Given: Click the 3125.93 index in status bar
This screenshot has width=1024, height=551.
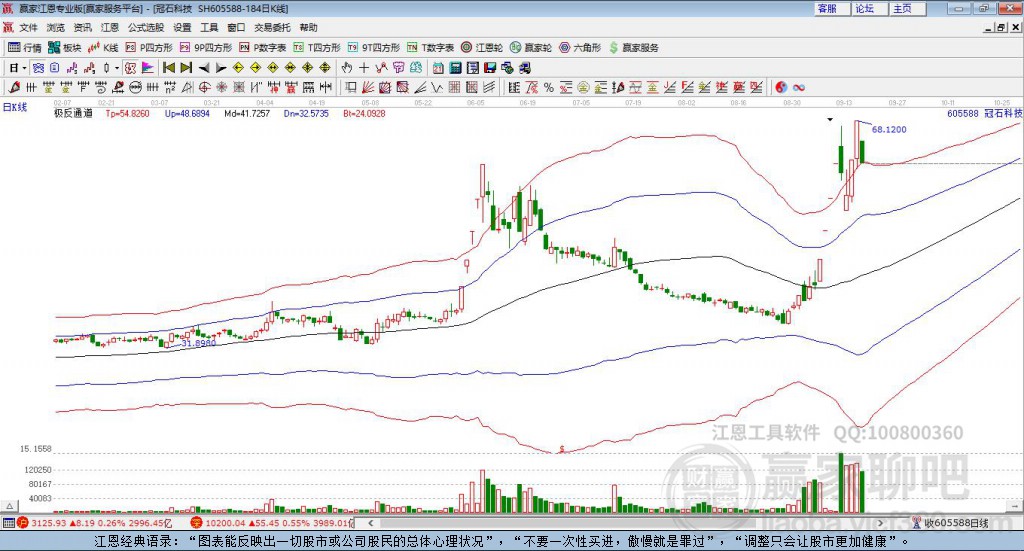Looking at the screenshot, I should point(48,523).
